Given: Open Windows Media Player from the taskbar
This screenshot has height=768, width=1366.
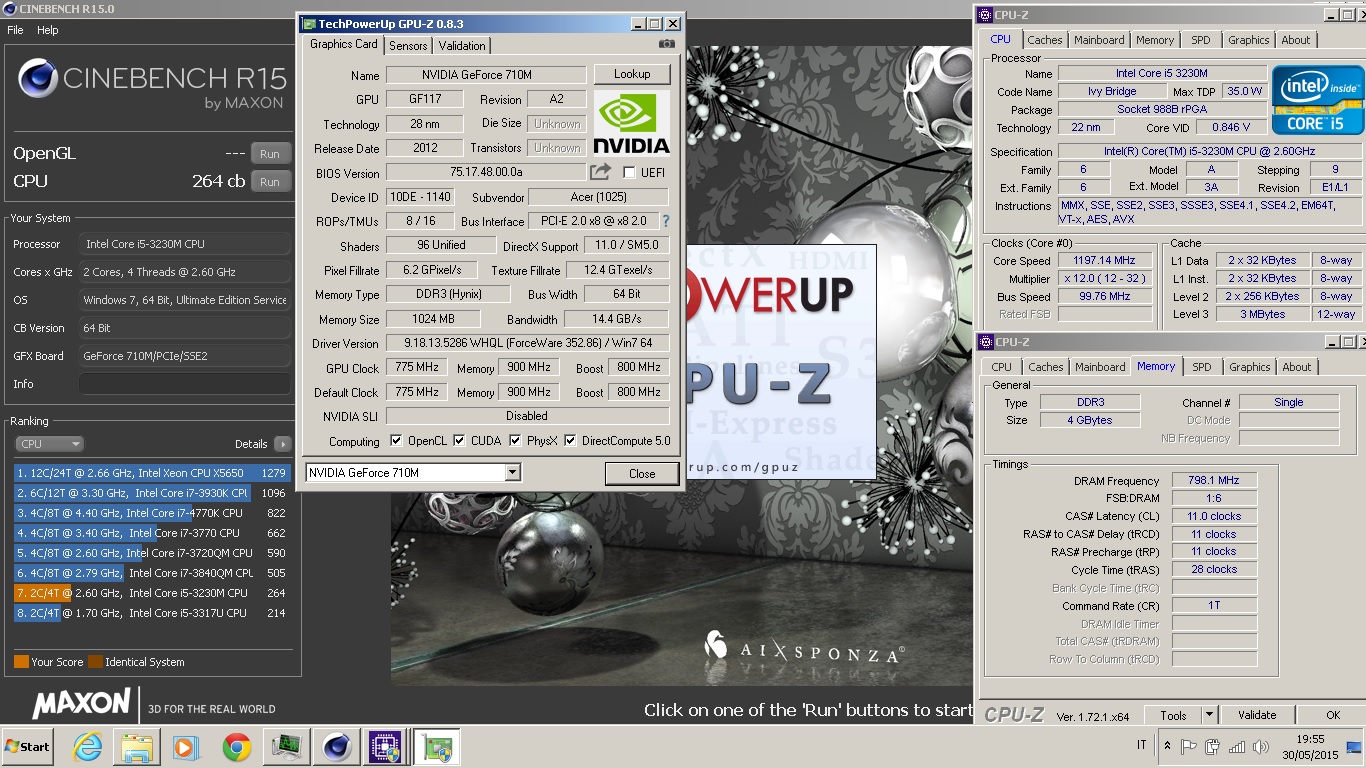Looking at the screenshot, I should (186, 747).
